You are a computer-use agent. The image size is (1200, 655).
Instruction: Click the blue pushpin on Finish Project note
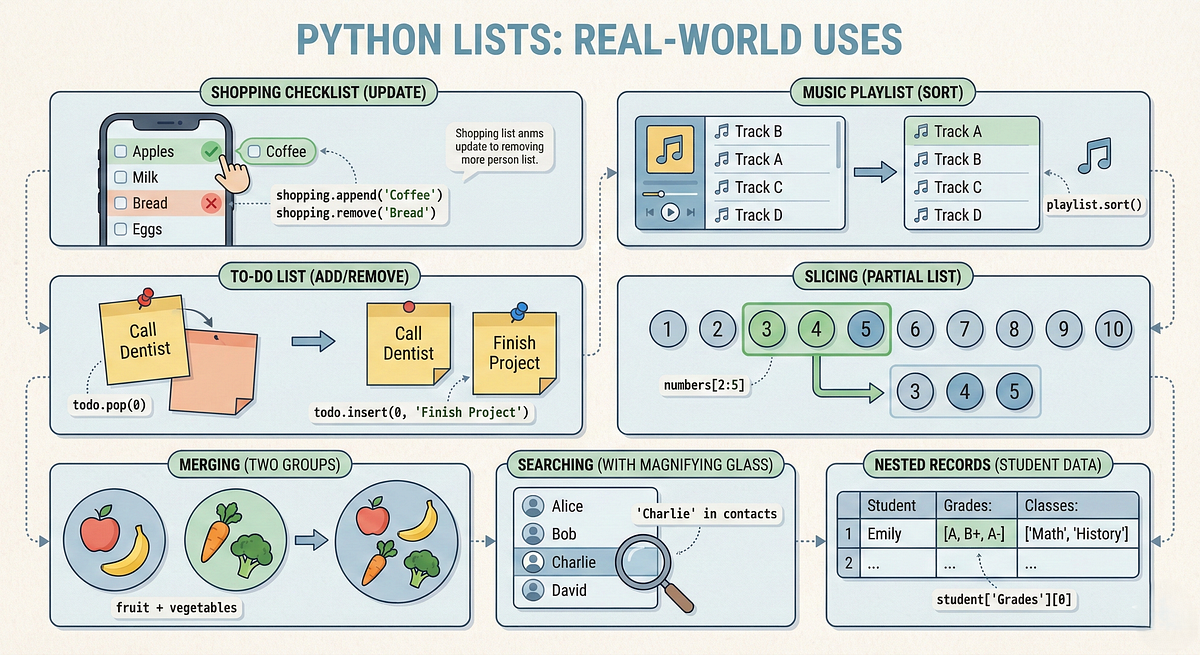[518, 314]
